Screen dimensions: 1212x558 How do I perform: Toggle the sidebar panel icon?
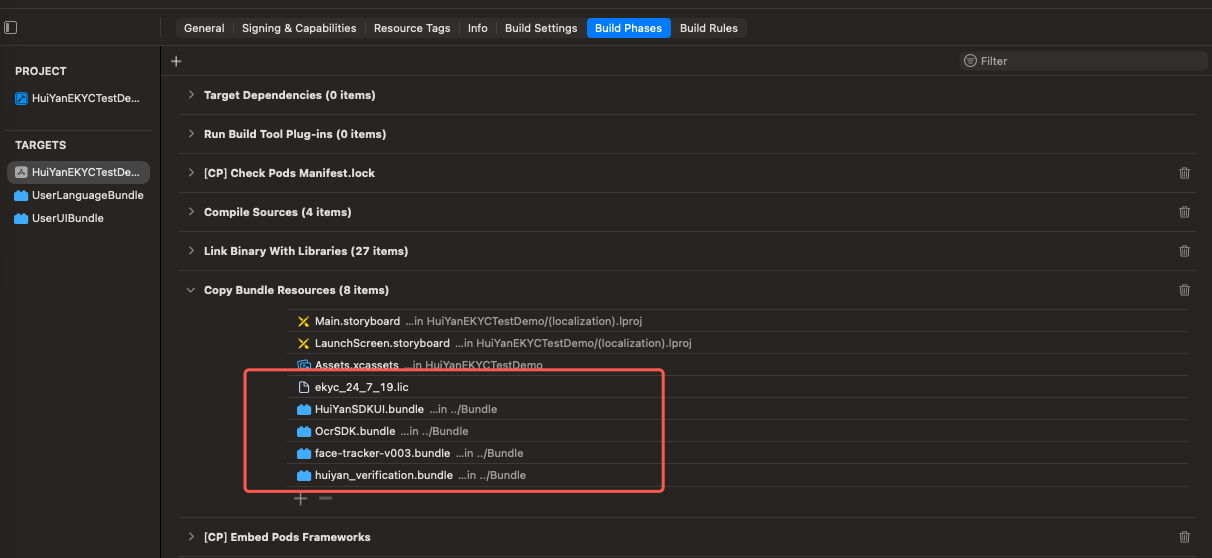pyautogui.click(x=11, y=28)
